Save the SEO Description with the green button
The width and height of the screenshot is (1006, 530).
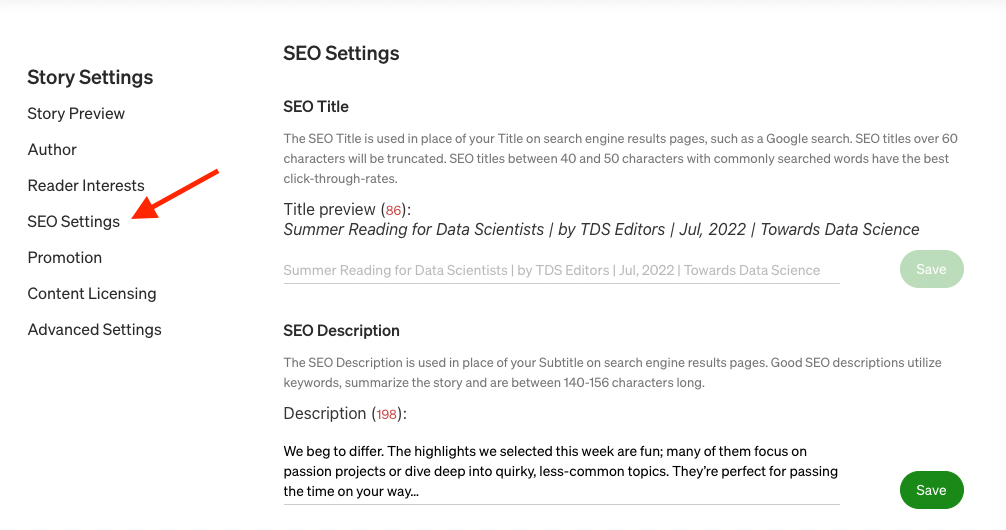click(932, 490)
